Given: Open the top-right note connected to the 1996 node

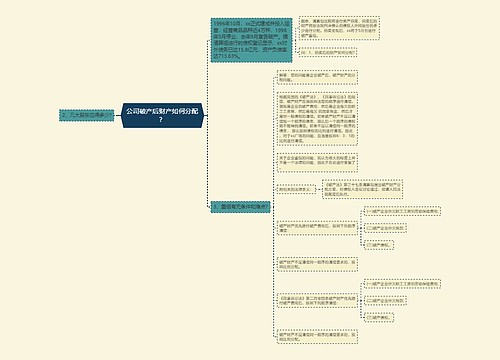Looking at the screenshot, I should 339,28.
